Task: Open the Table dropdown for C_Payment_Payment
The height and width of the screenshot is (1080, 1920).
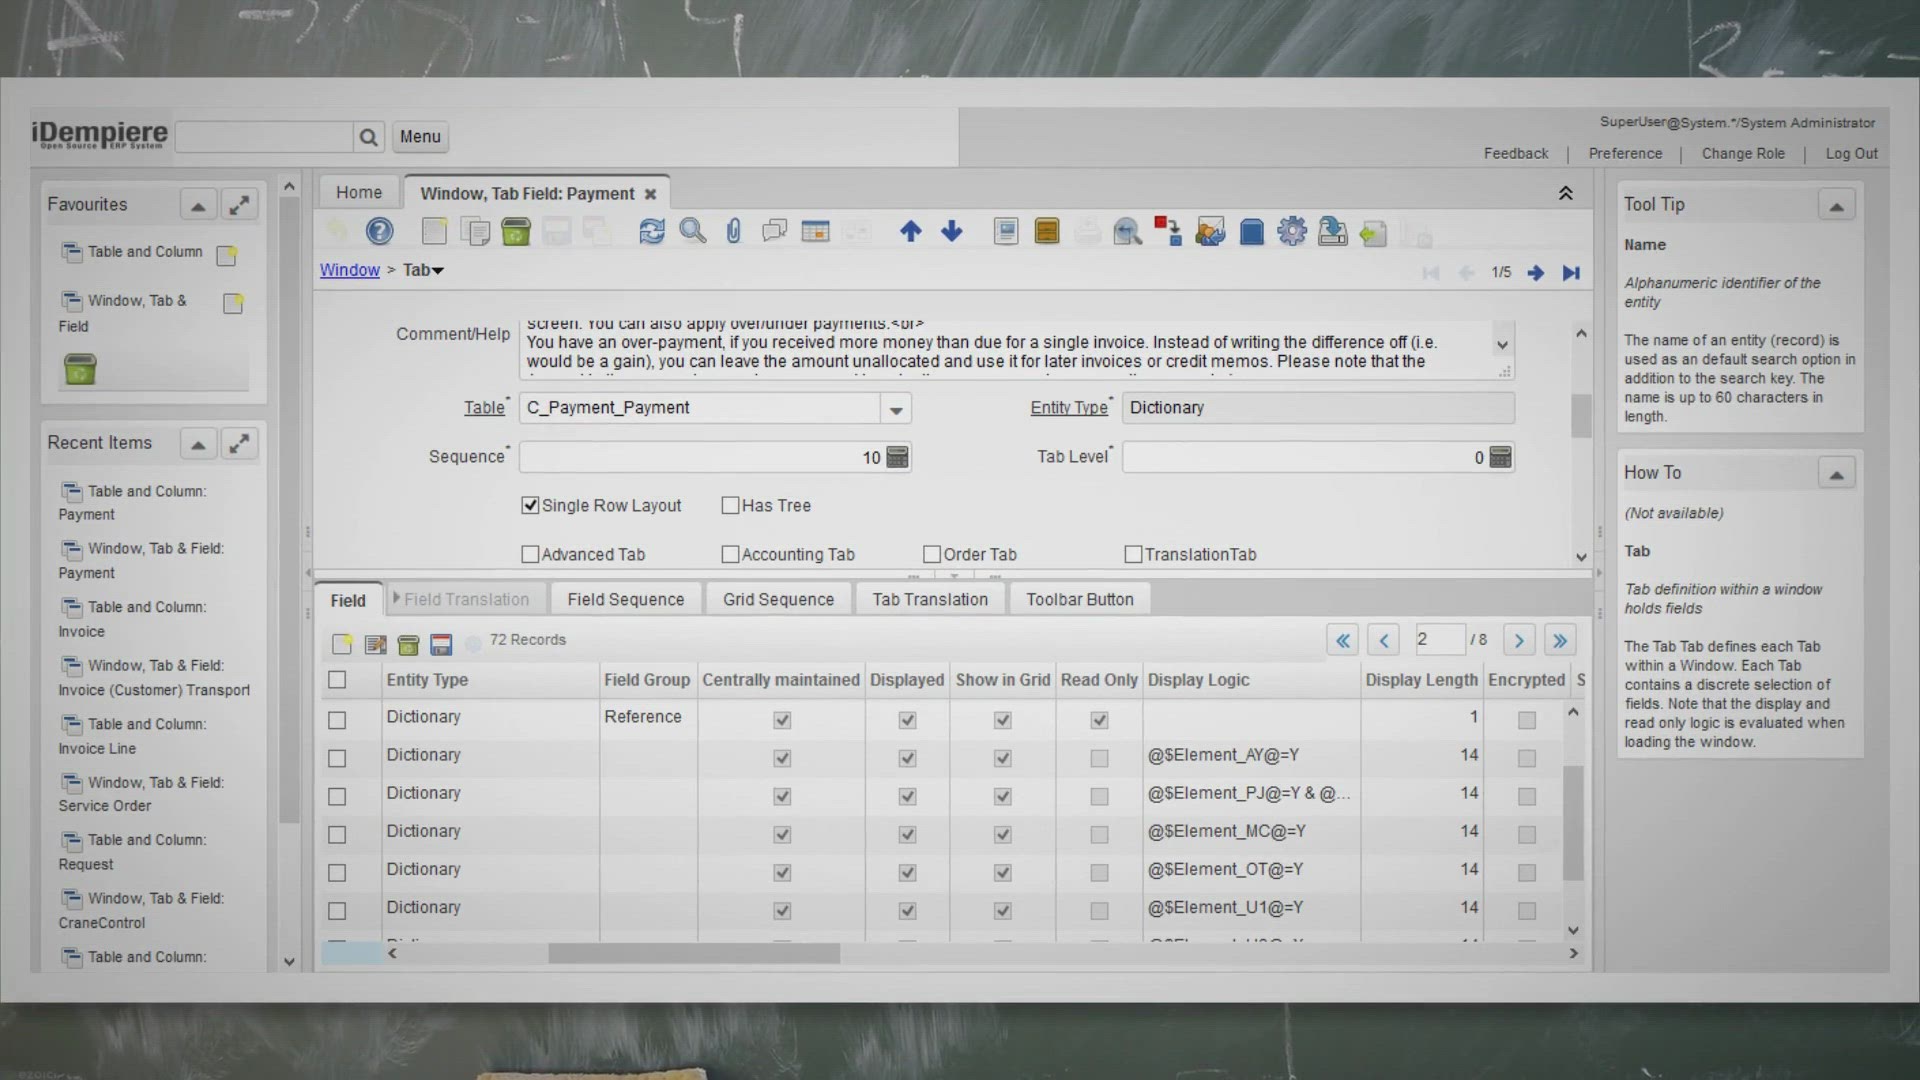Action: (896, 408)
